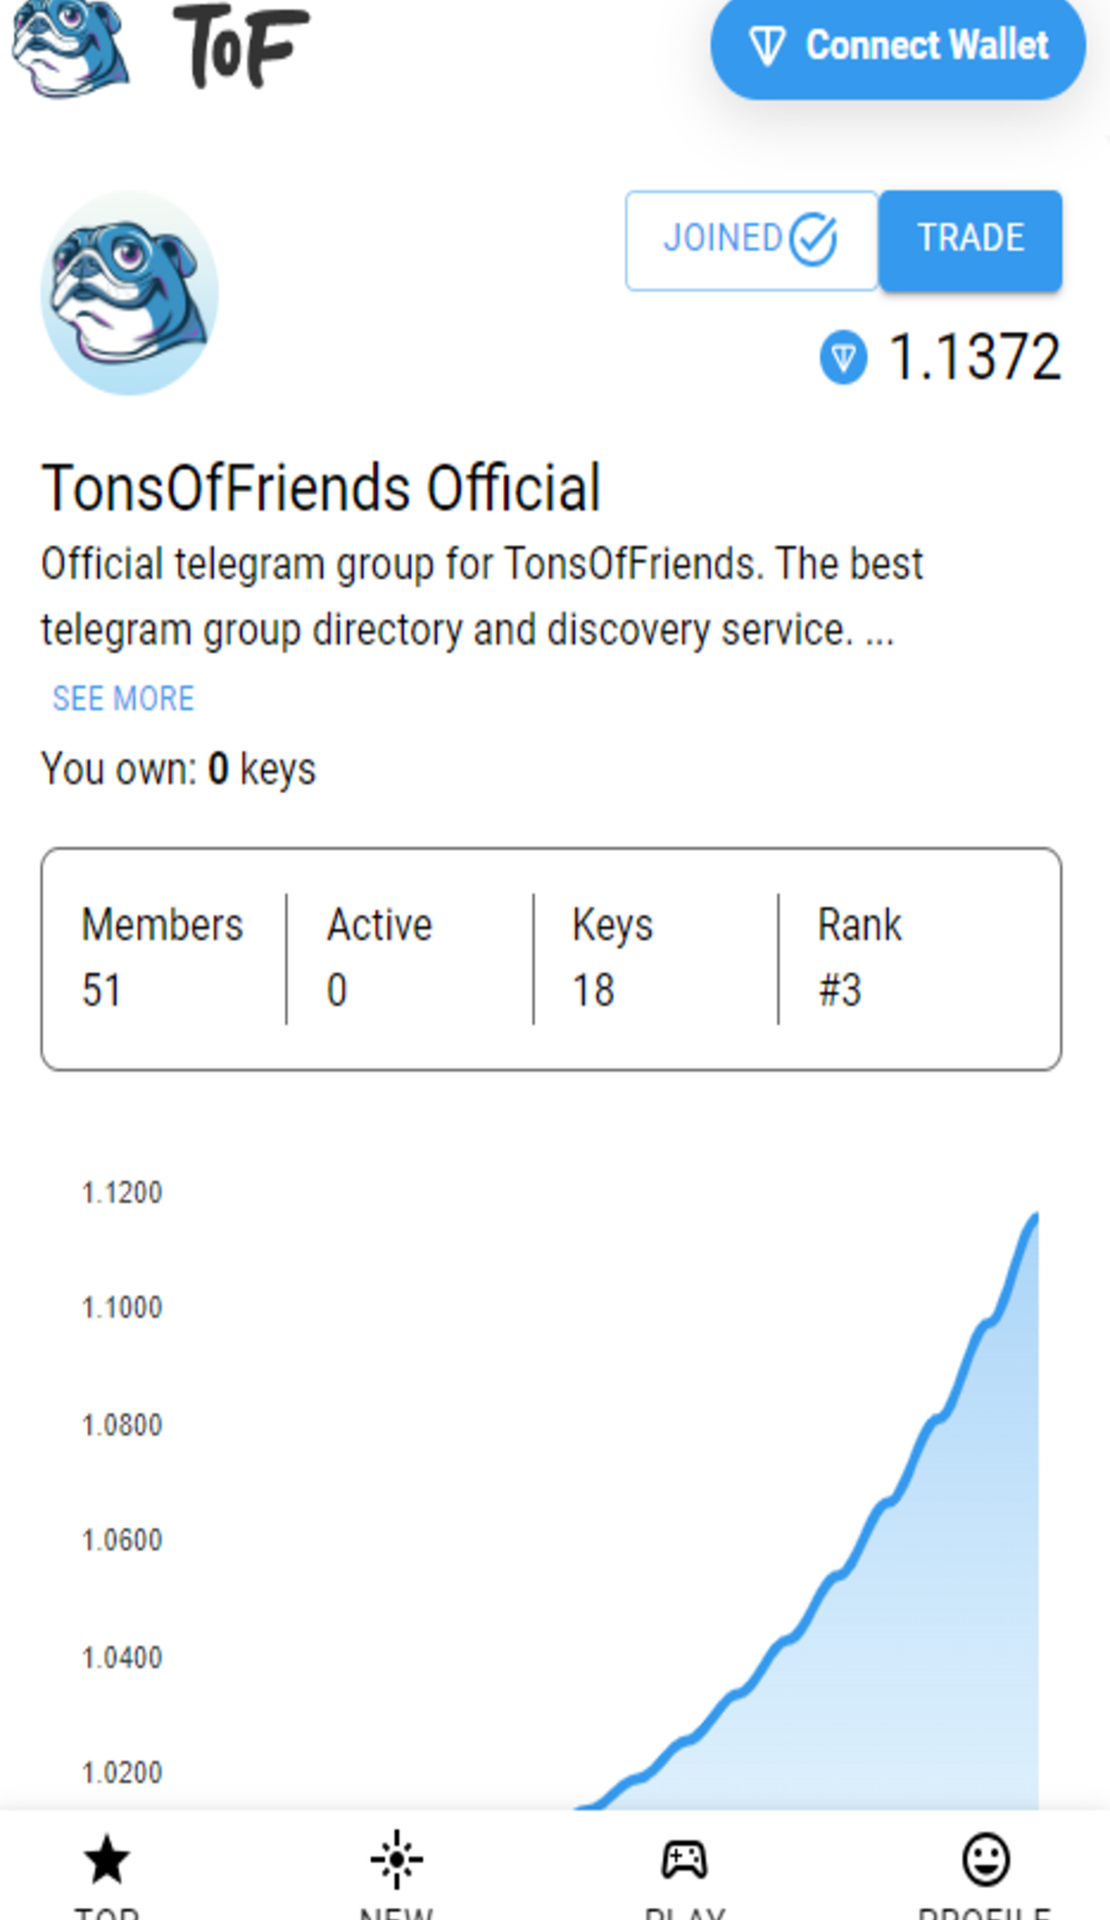Click the Members 51 statistic
The width and height of the screenshot is (1110, 1920).
click(x=162, y=958)
